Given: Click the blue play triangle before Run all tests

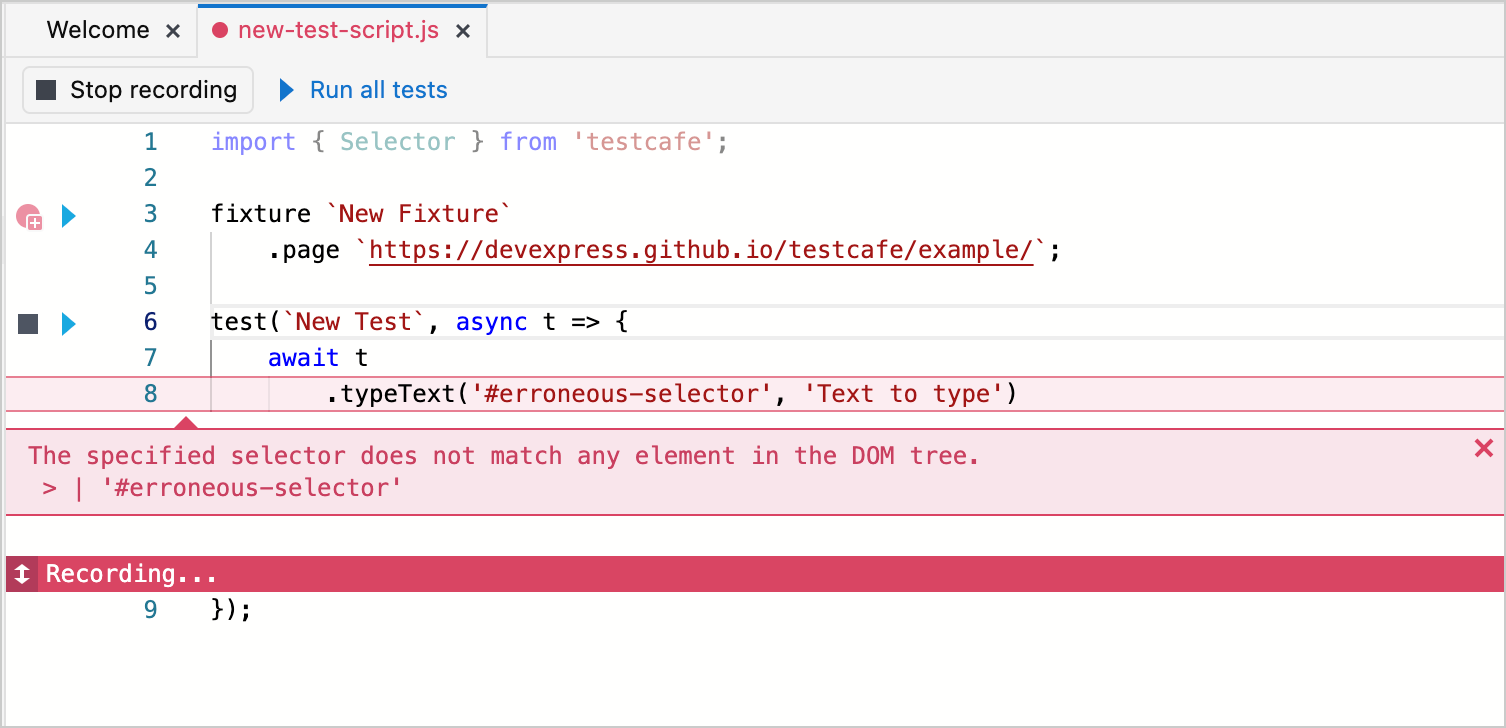Looking at the screenshot, I should click(x=286, y=89).
